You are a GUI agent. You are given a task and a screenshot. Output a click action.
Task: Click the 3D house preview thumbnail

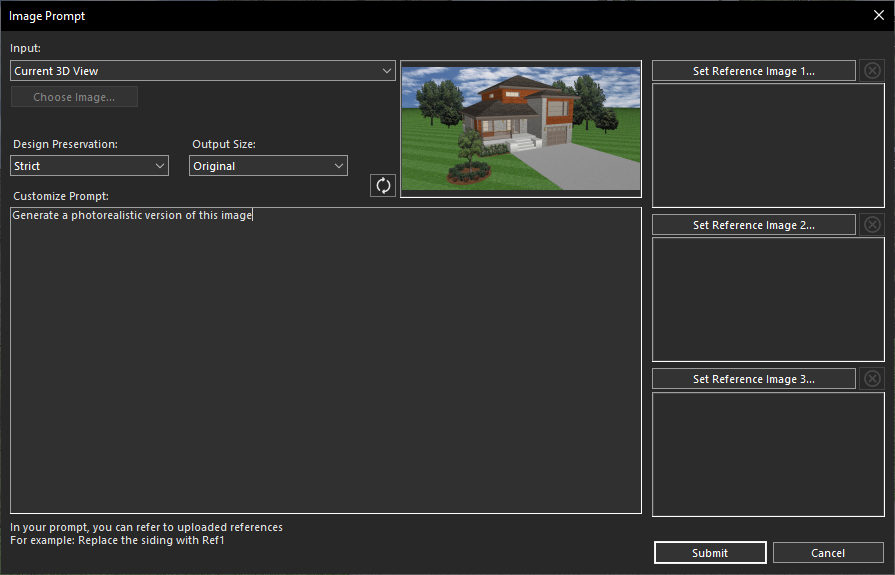click(521, 129)
